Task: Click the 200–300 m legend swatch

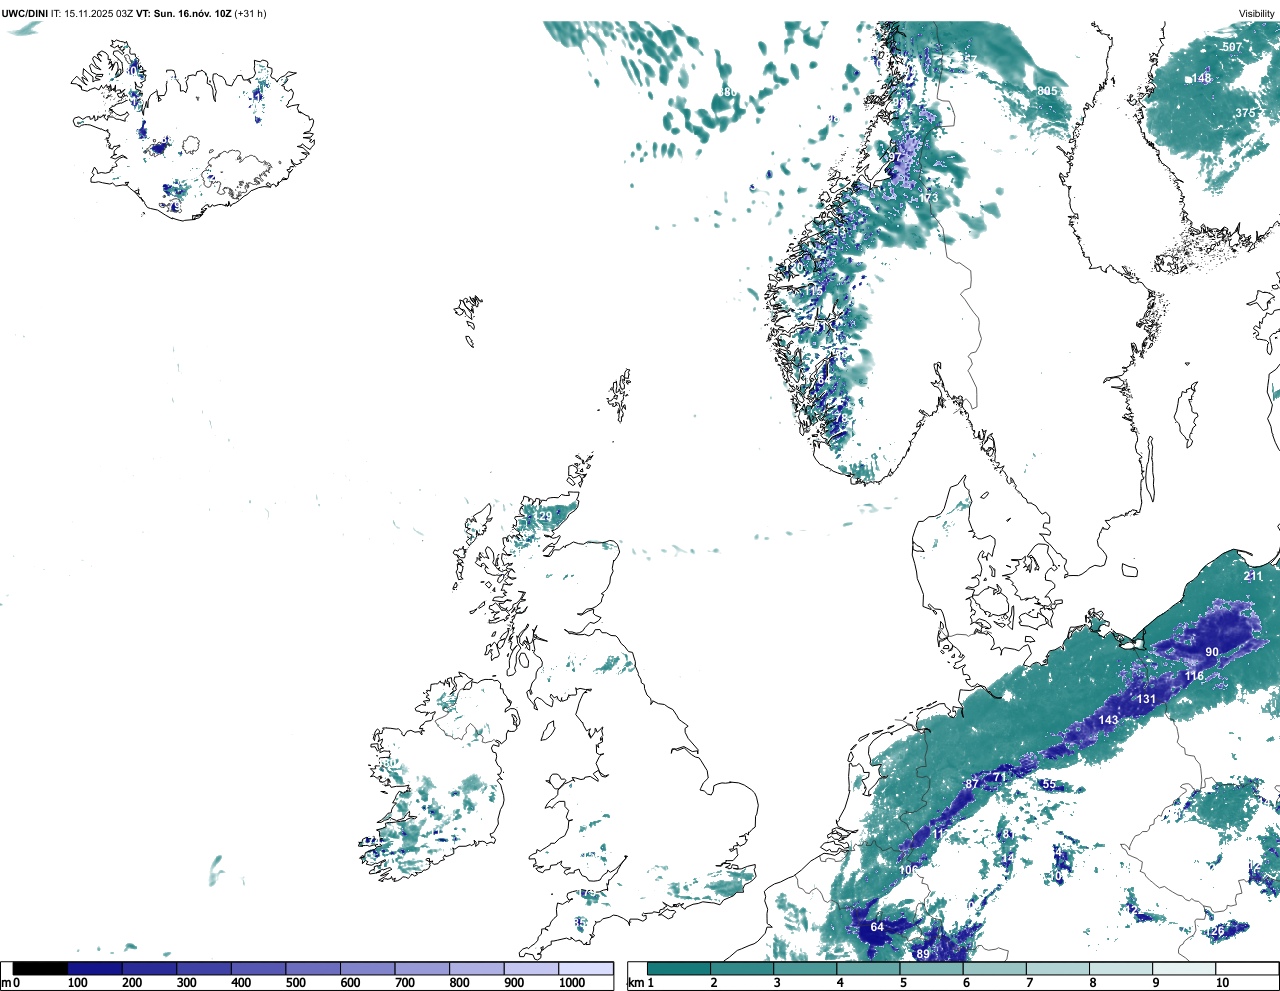Action: coord(149,968)
